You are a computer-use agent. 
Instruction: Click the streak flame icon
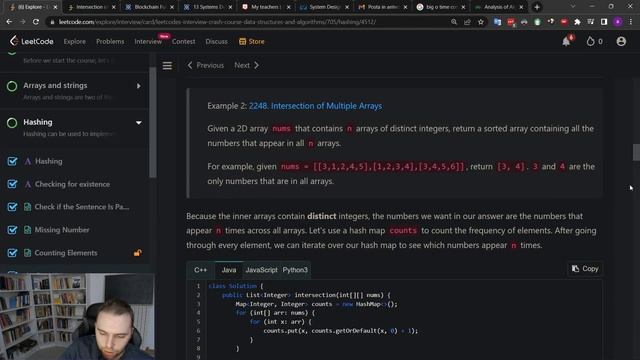pos(590,41)
